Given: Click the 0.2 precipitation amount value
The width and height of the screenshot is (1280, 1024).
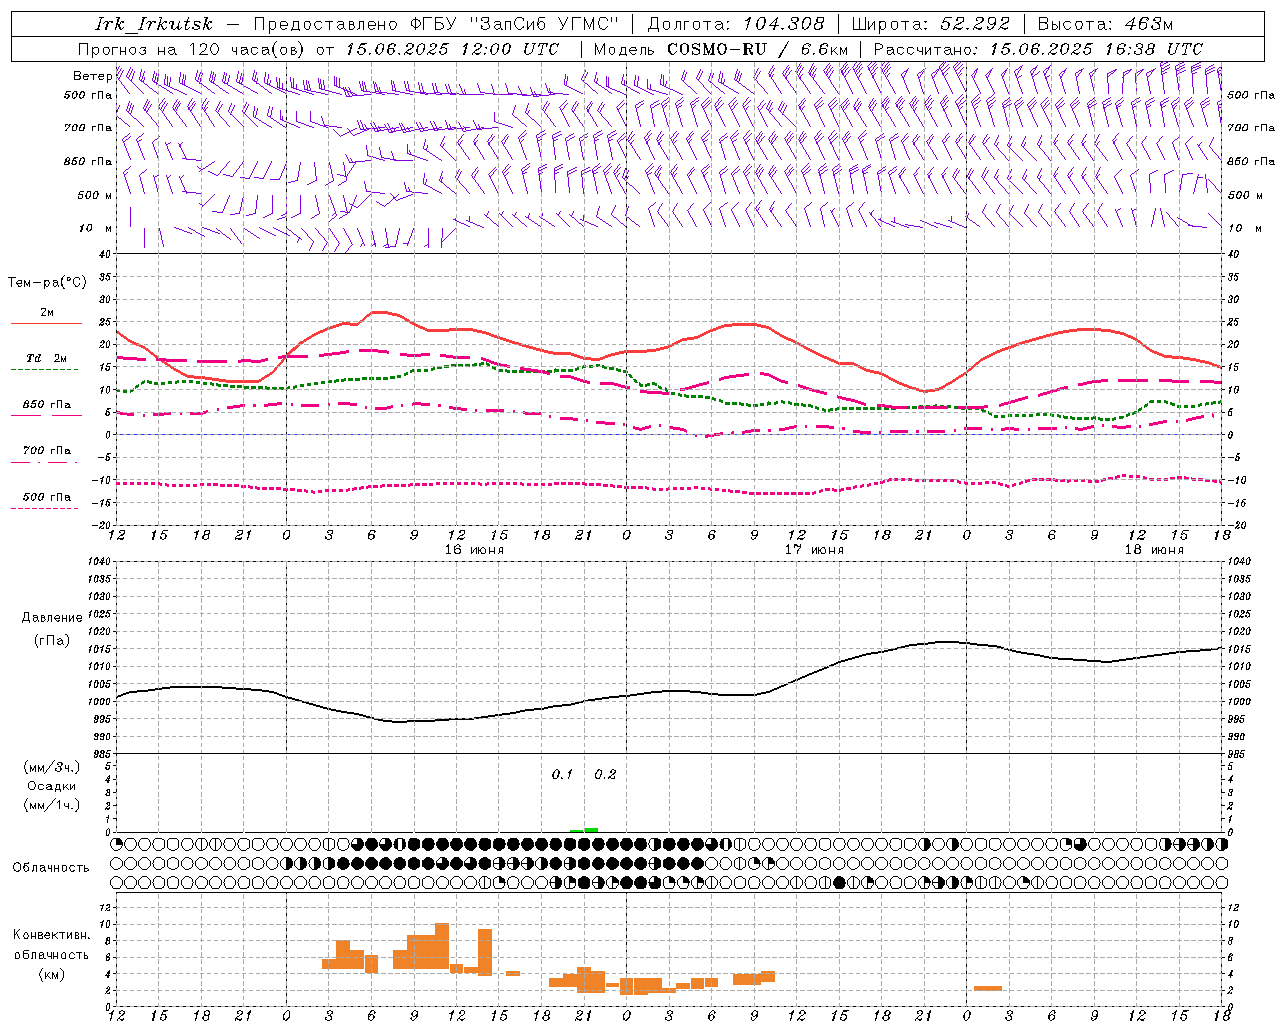Looking at the screenshot, I should pyautogui.click(x=605, y=775).
